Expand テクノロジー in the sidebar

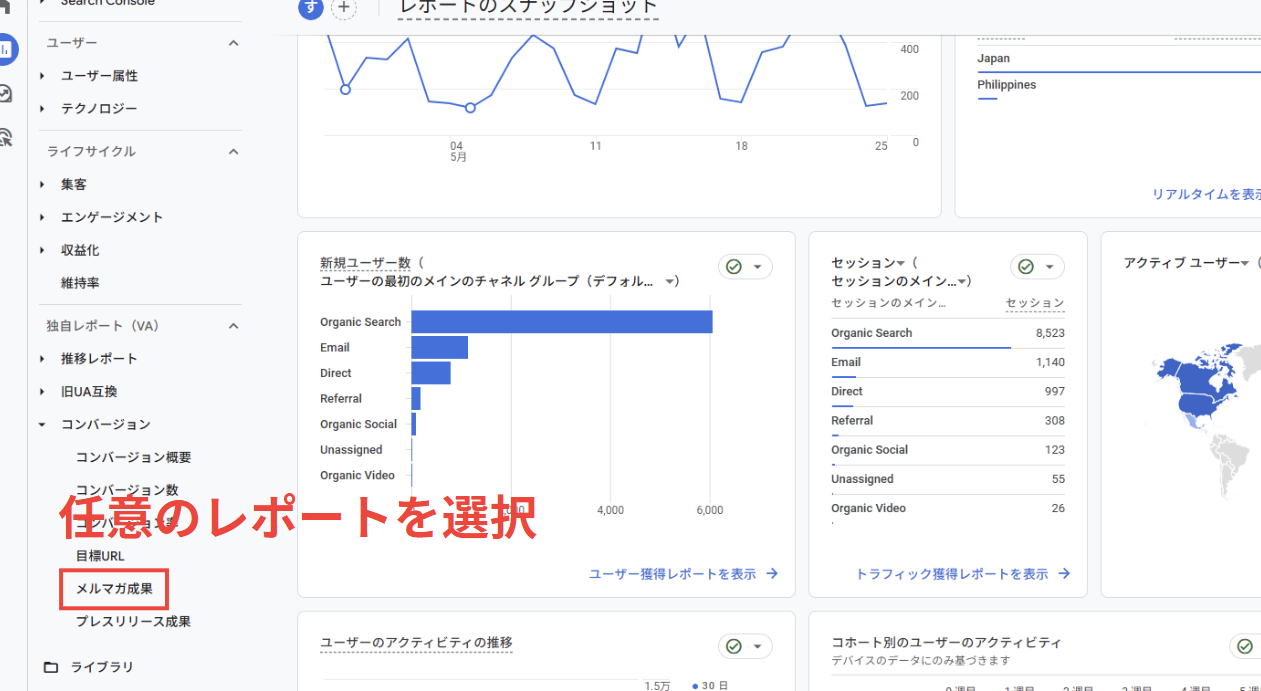42,109
